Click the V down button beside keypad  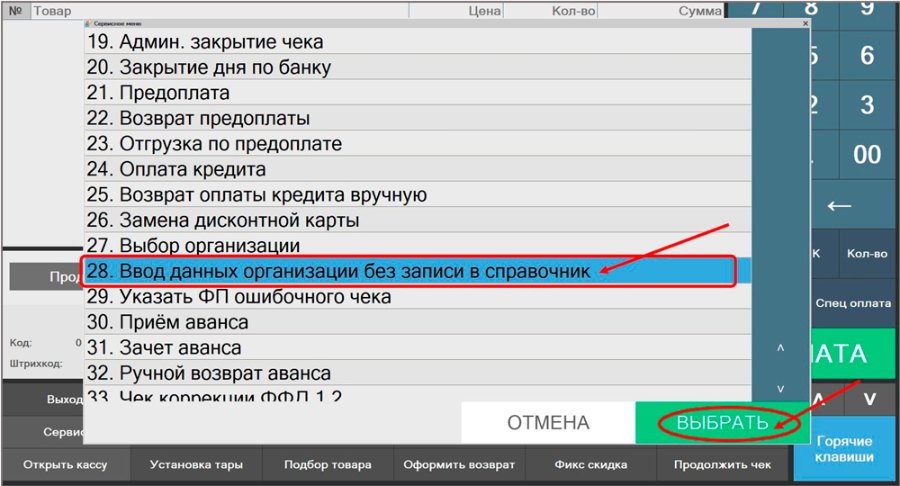pyautogui.click(x=870, y=399)
